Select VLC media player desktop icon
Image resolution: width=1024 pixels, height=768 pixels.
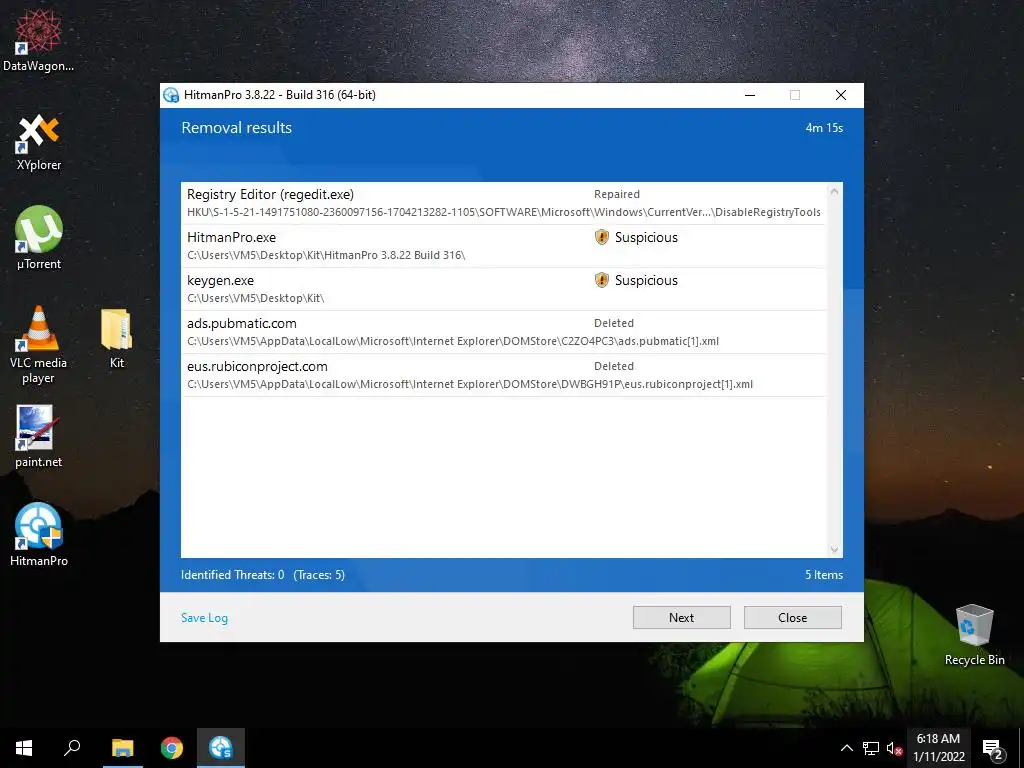tap(39, 345)
